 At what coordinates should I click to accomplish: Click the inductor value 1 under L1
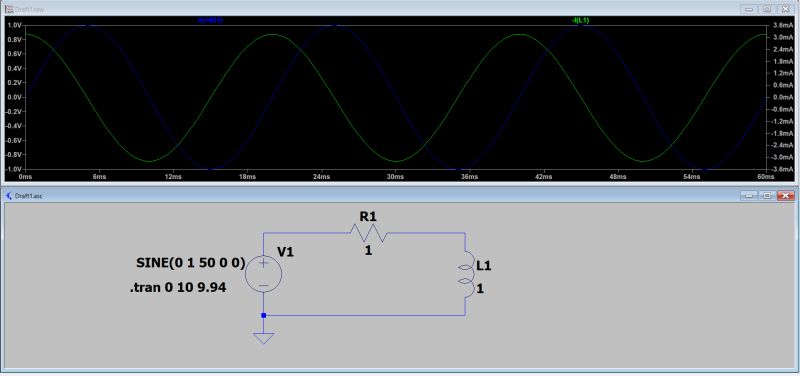pos(480,289)
